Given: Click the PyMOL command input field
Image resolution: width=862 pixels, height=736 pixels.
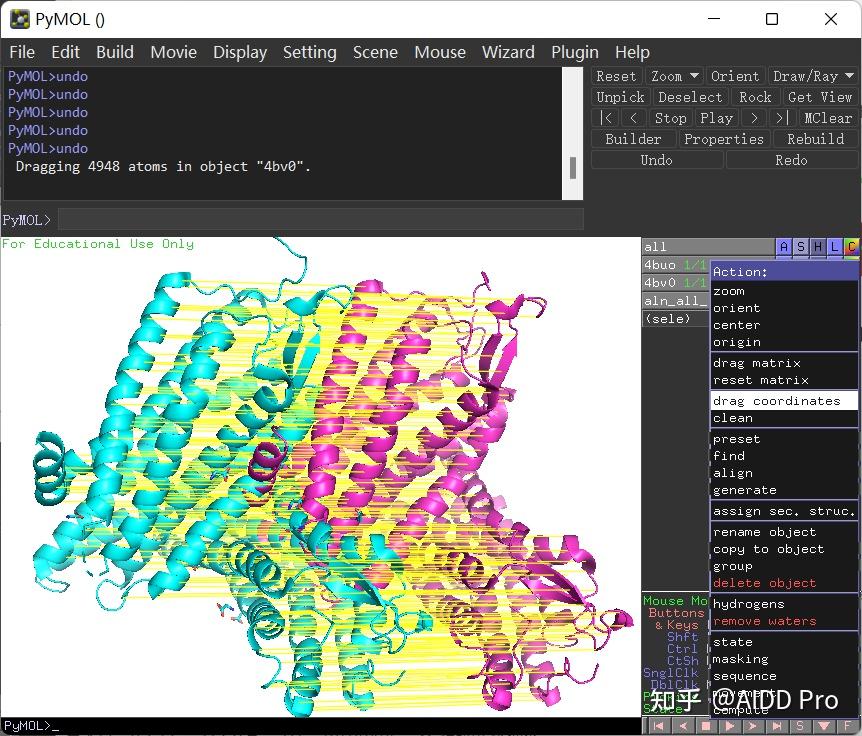Looking at the screenshot, I should pyautogui.click(x=320, y=219).
